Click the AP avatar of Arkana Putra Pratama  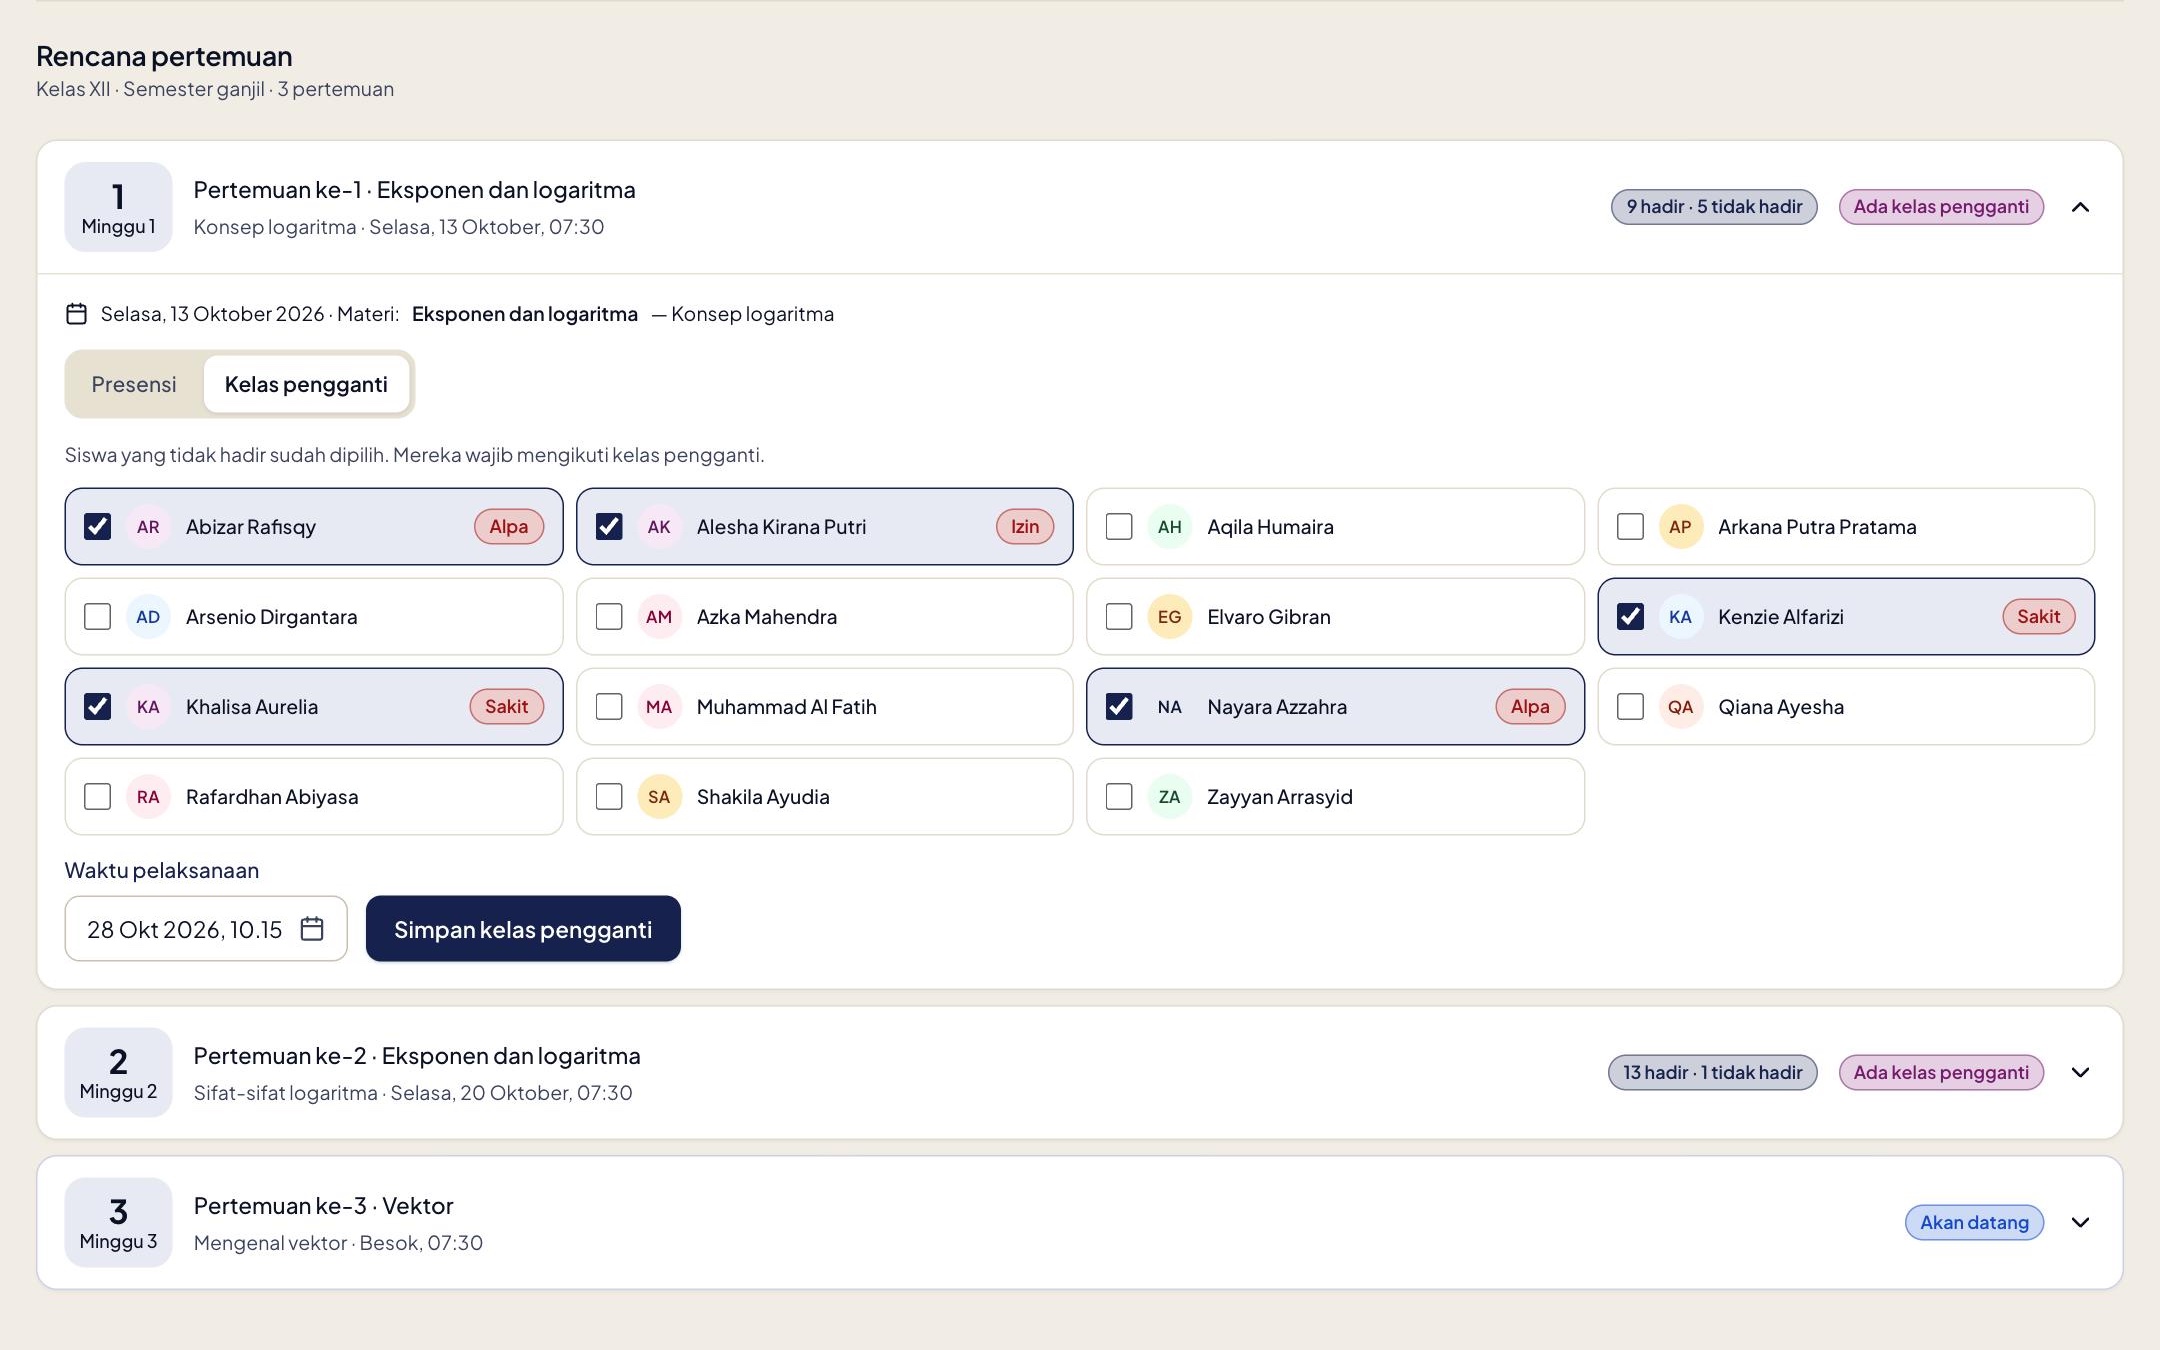[1680, 527]
